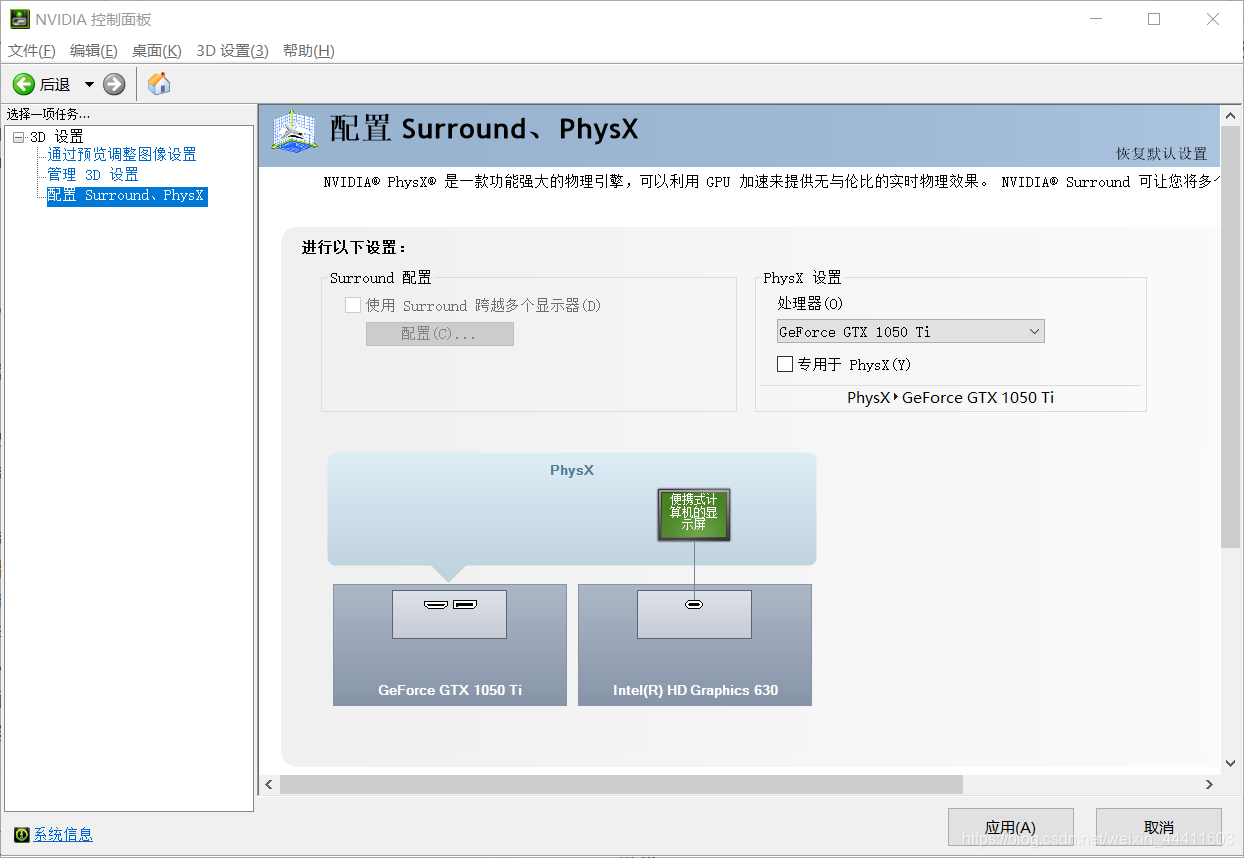Image resolution: width=1244 pixels, height=858 pixels.
Task: Select the 便携式计算机的显示屏 monitor icon
Action: [694, 515]
